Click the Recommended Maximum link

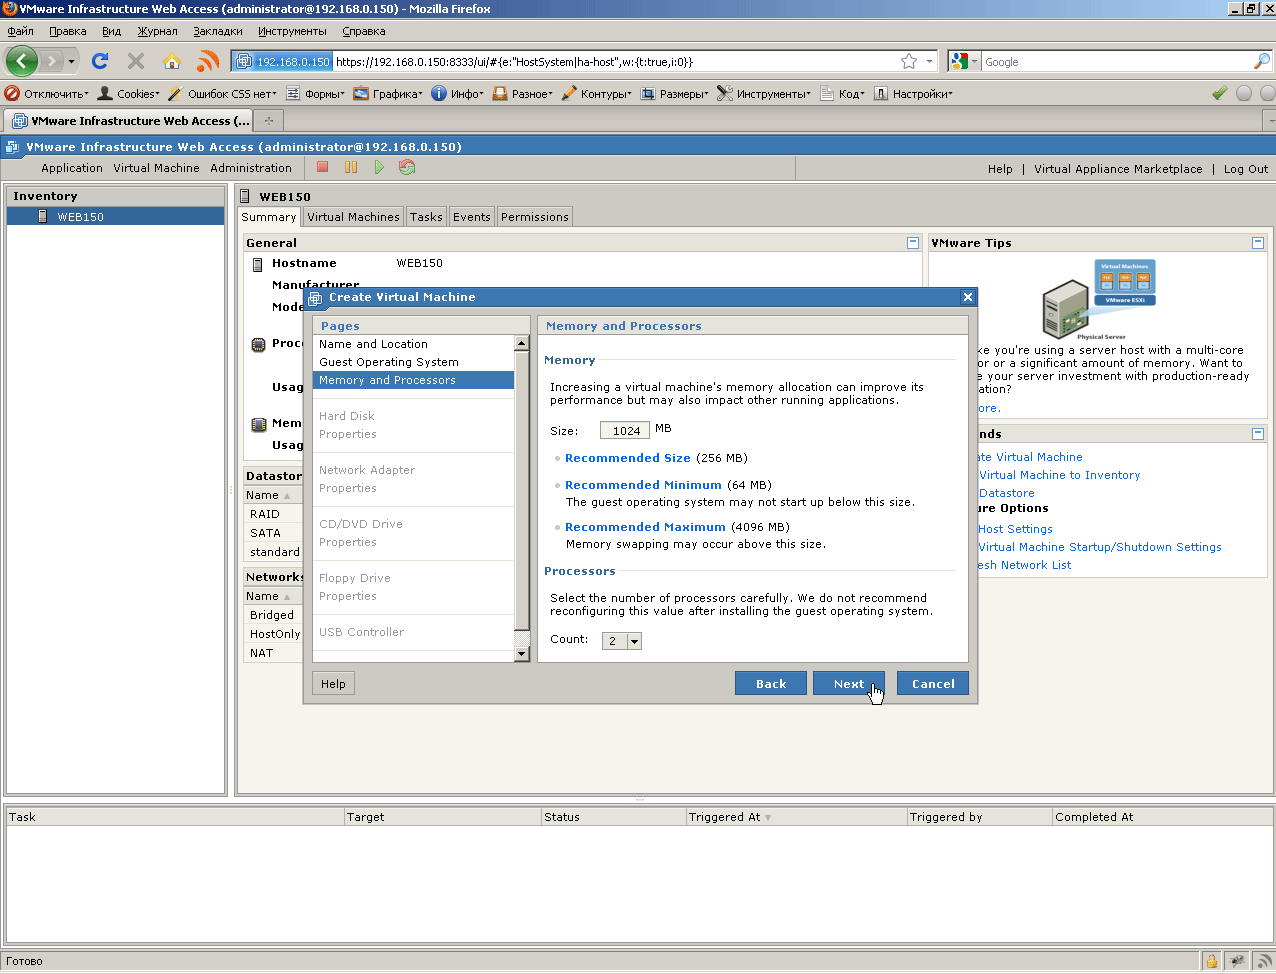point(645,527)
